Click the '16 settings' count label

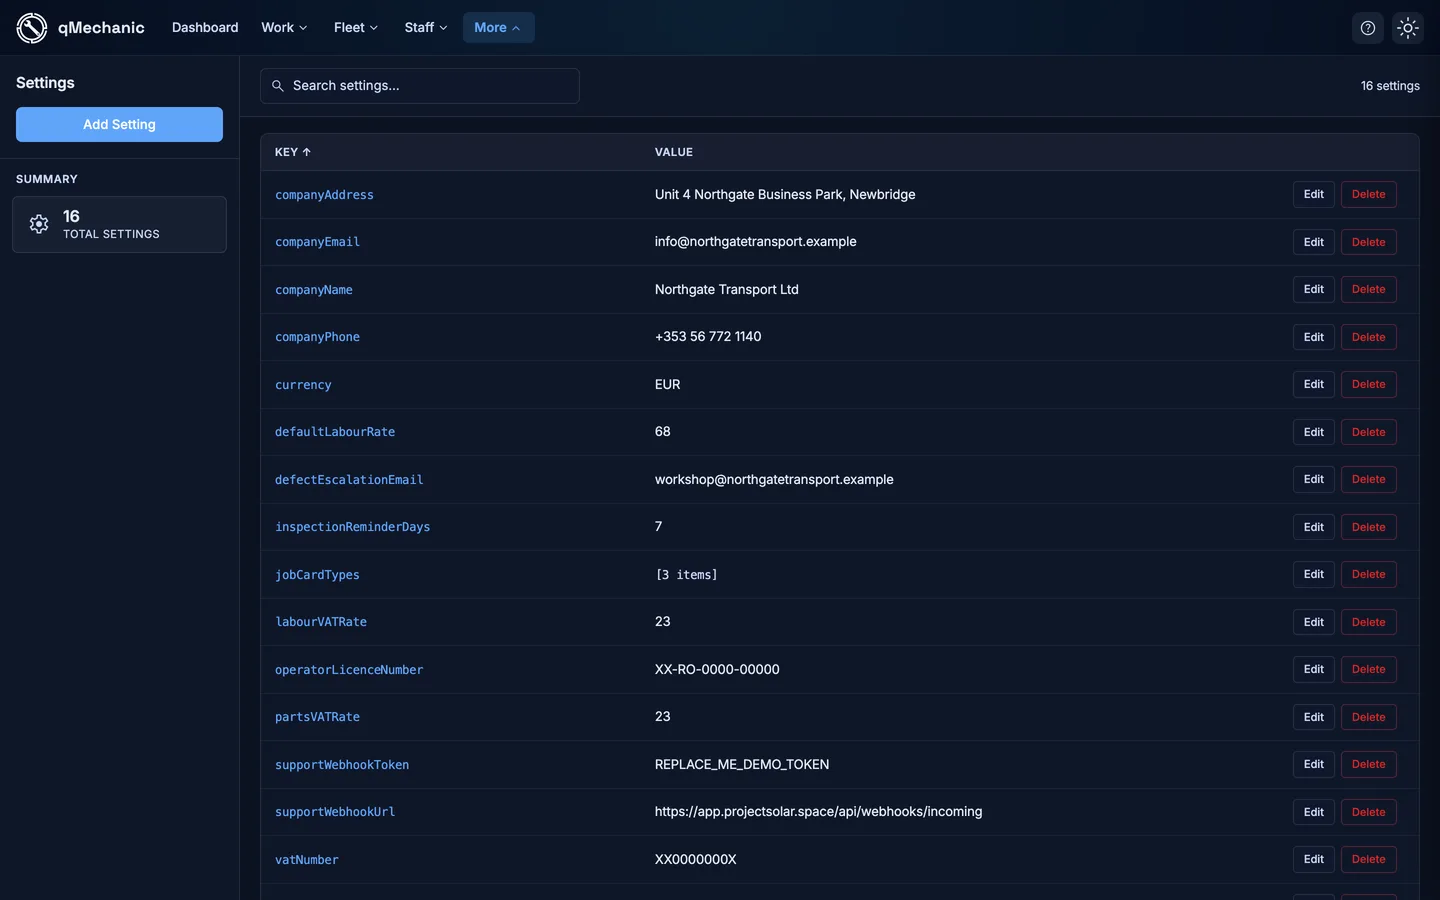[x=1390, y=86]
